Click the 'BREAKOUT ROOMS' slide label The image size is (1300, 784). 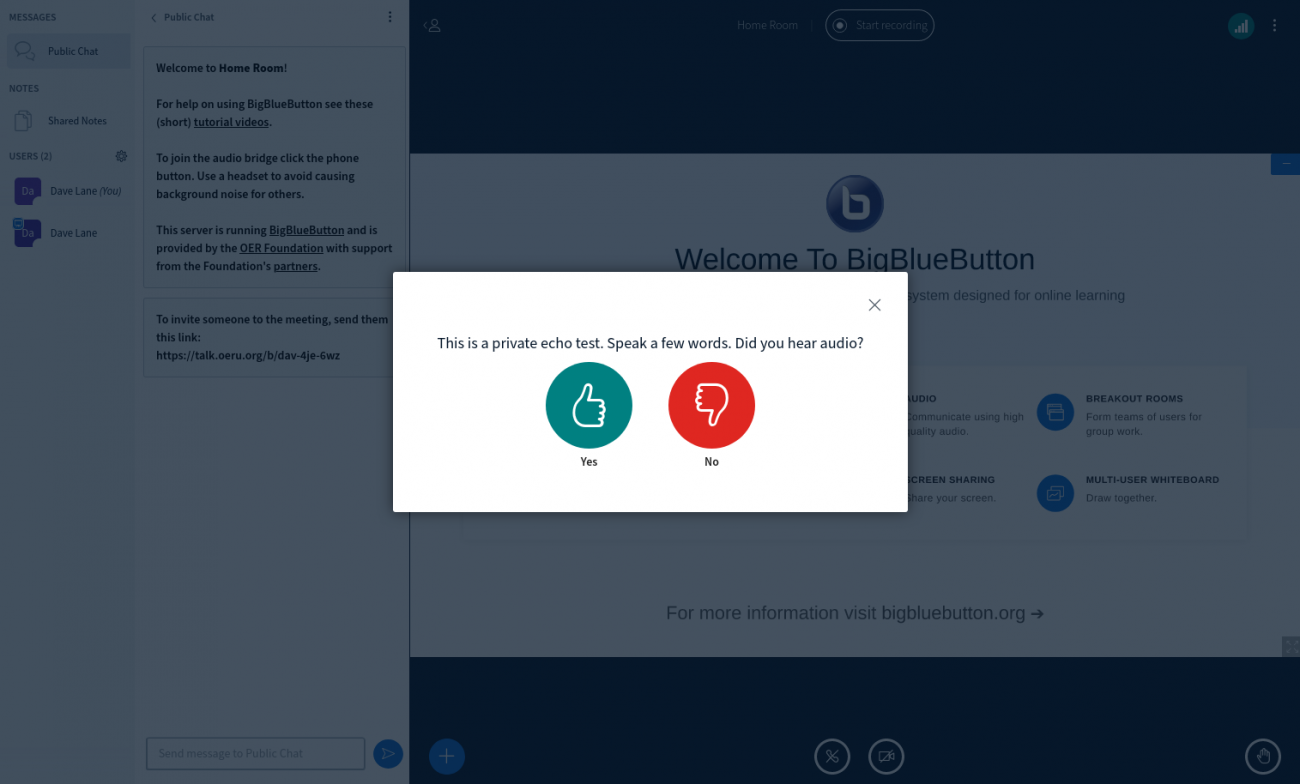pos(1134,399)
